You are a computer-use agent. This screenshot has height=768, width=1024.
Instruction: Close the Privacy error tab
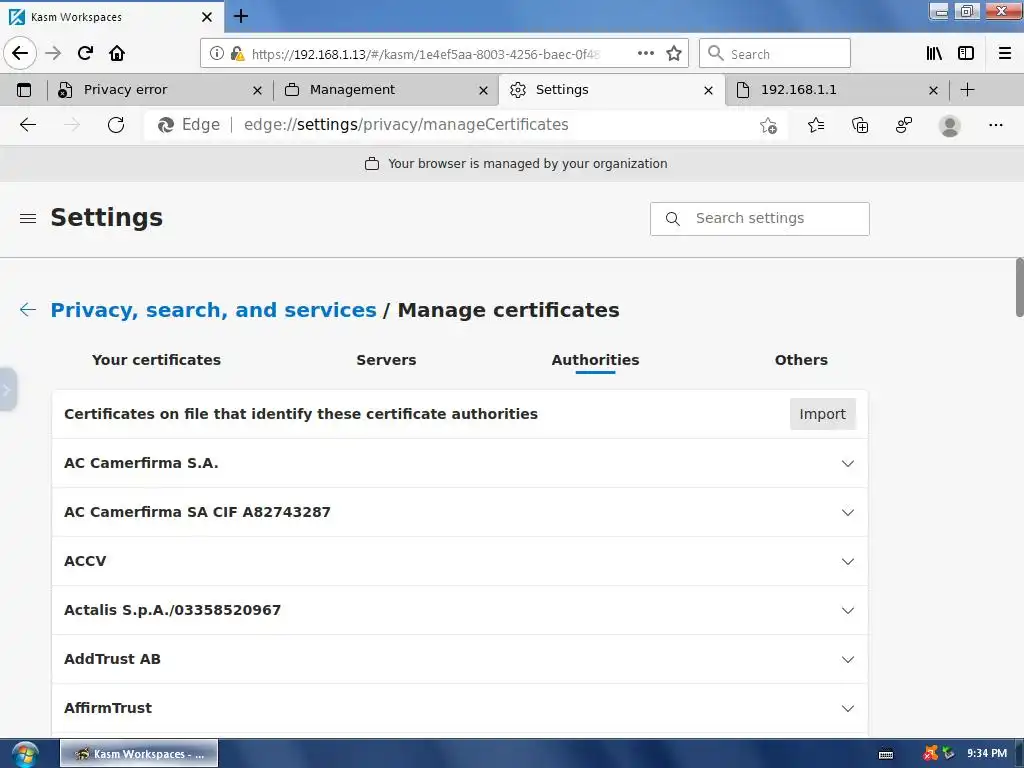coord(257,91)
